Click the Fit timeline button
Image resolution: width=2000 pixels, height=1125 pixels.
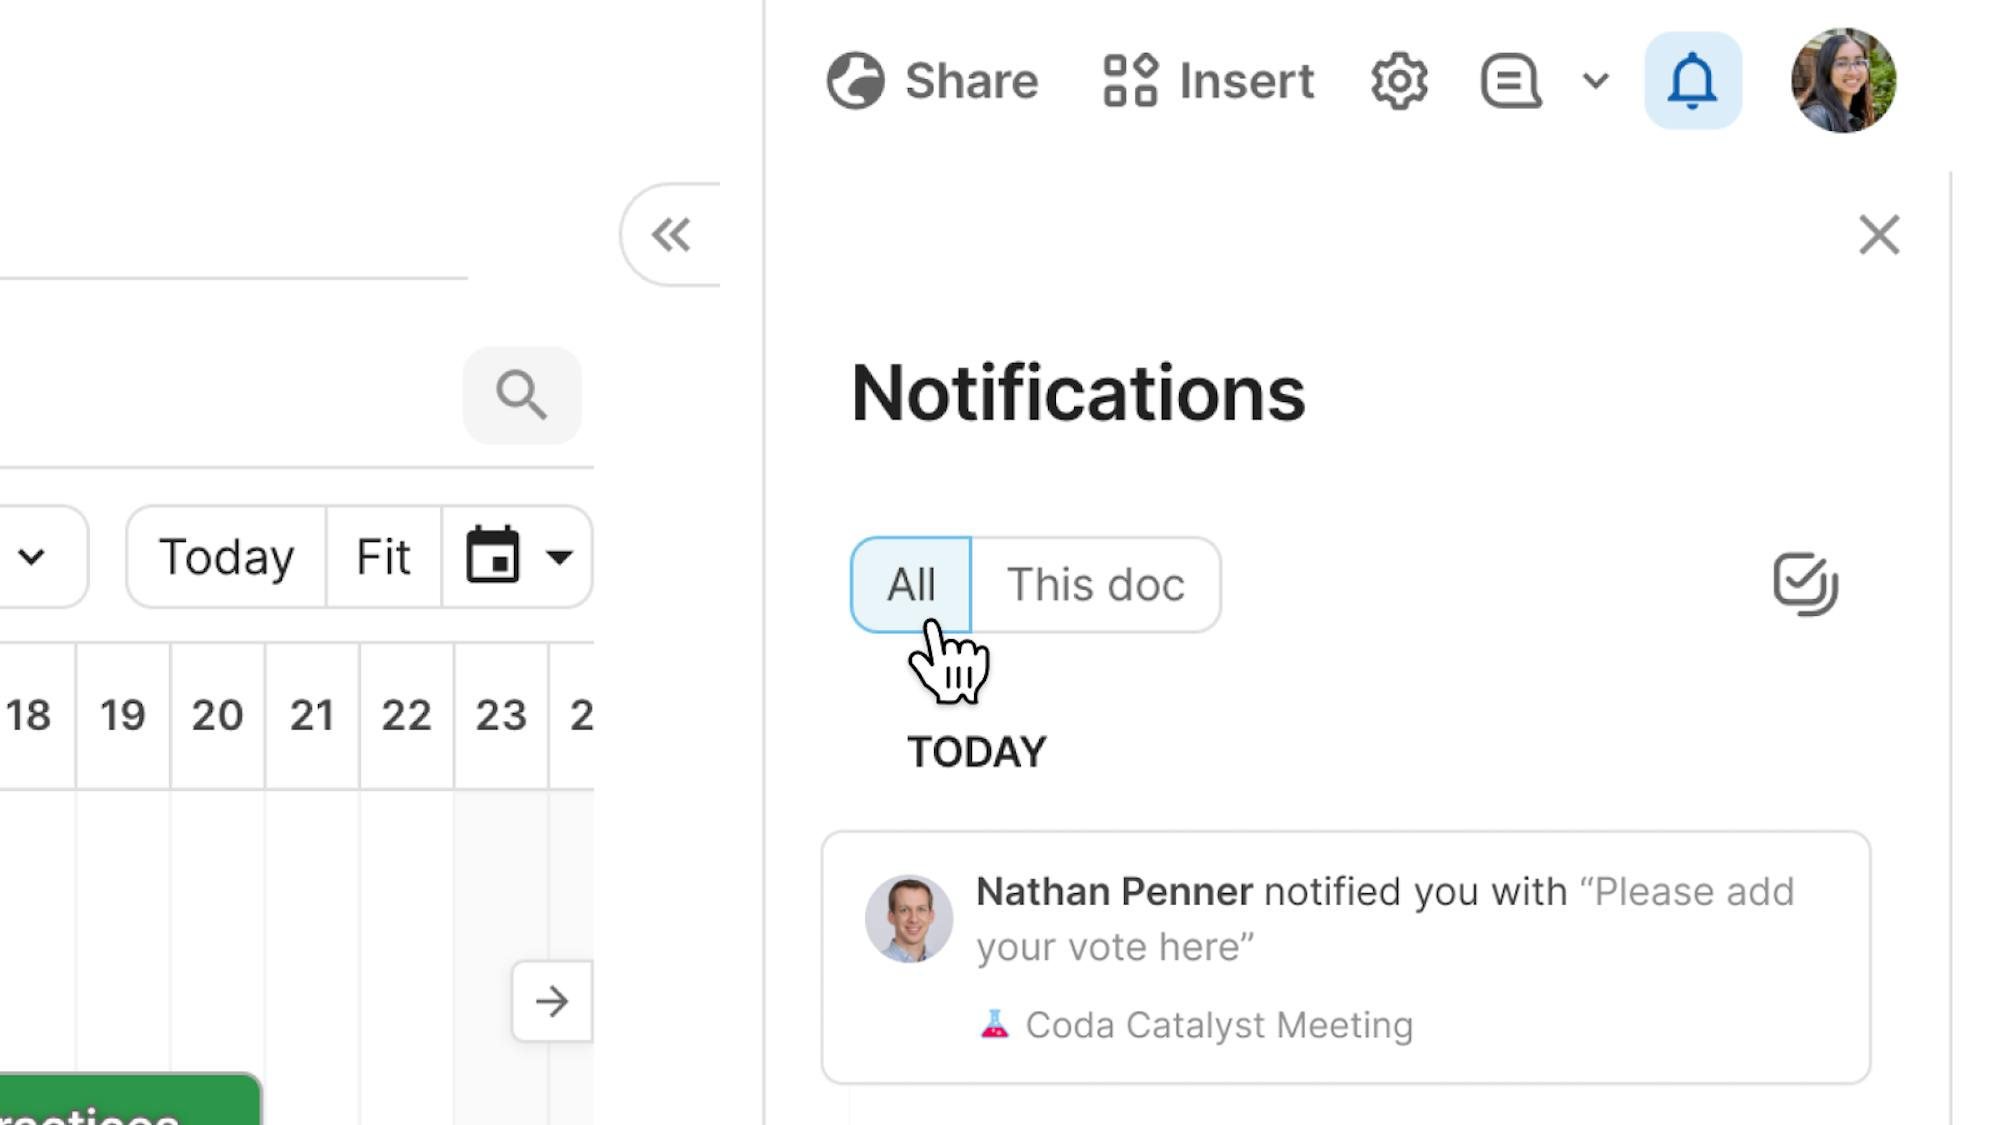(383, 556)
